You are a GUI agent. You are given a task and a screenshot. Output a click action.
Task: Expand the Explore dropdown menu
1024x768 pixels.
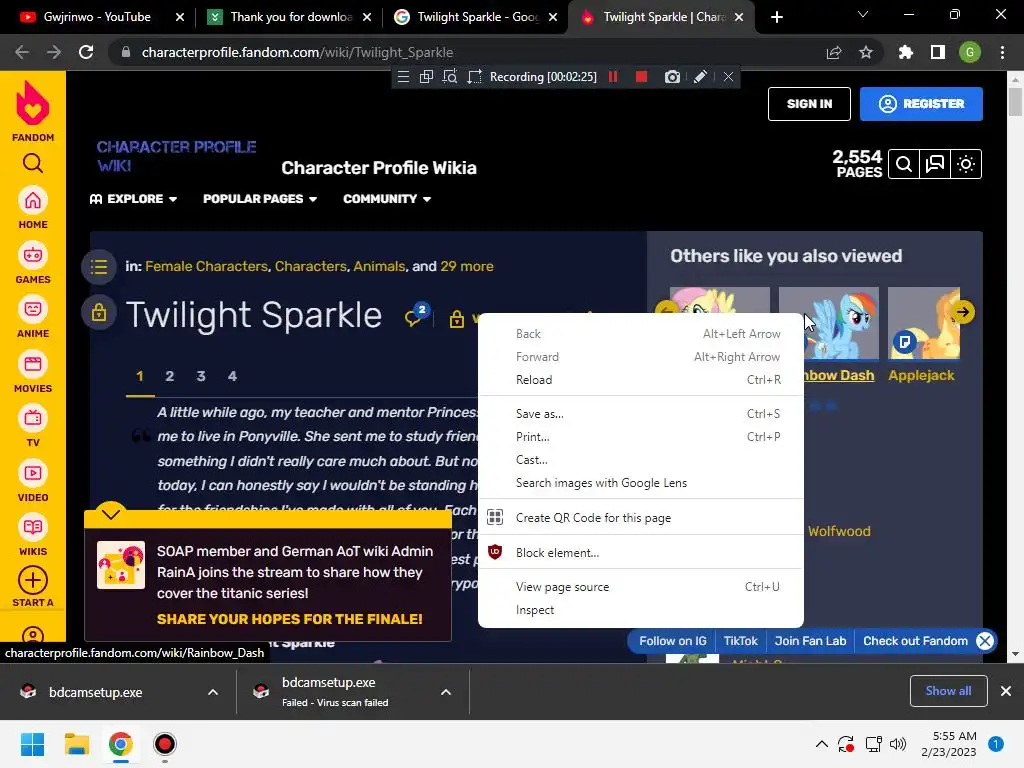click(133, 199)
